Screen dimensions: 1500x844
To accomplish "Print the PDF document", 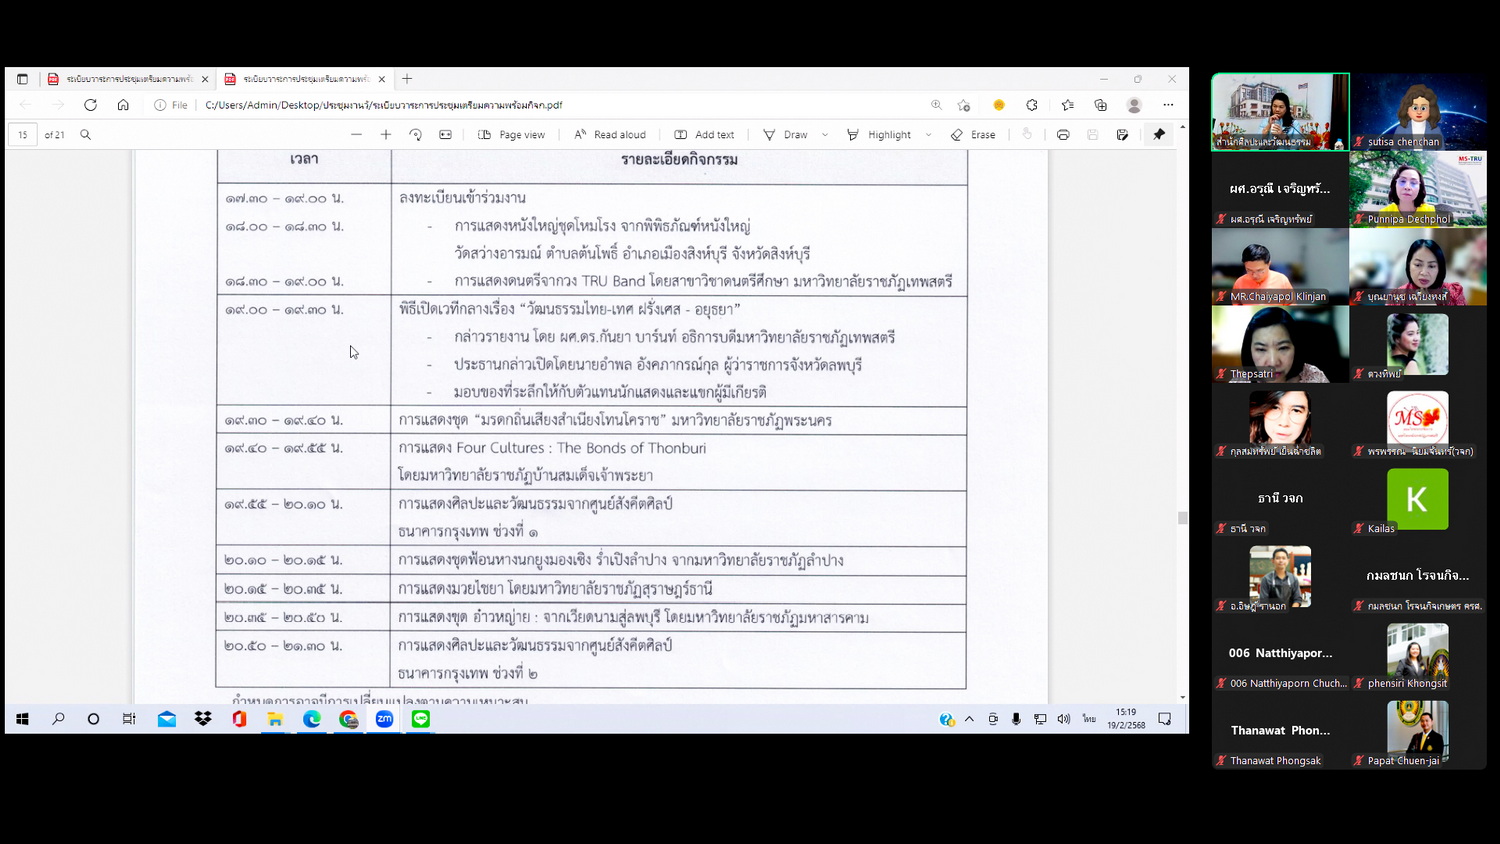I will point(1063,135).
